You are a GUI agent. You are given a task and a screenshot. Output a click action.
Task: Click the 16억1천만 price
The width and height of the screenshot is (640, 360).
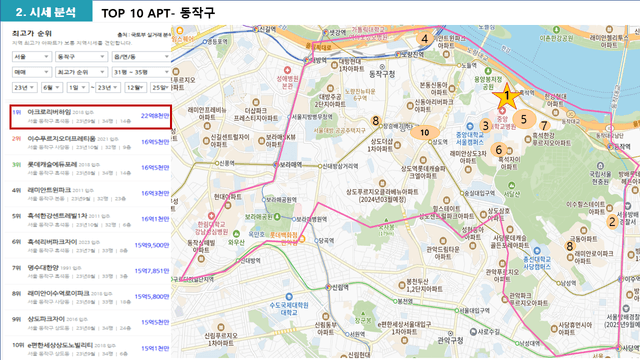(155, 219)
